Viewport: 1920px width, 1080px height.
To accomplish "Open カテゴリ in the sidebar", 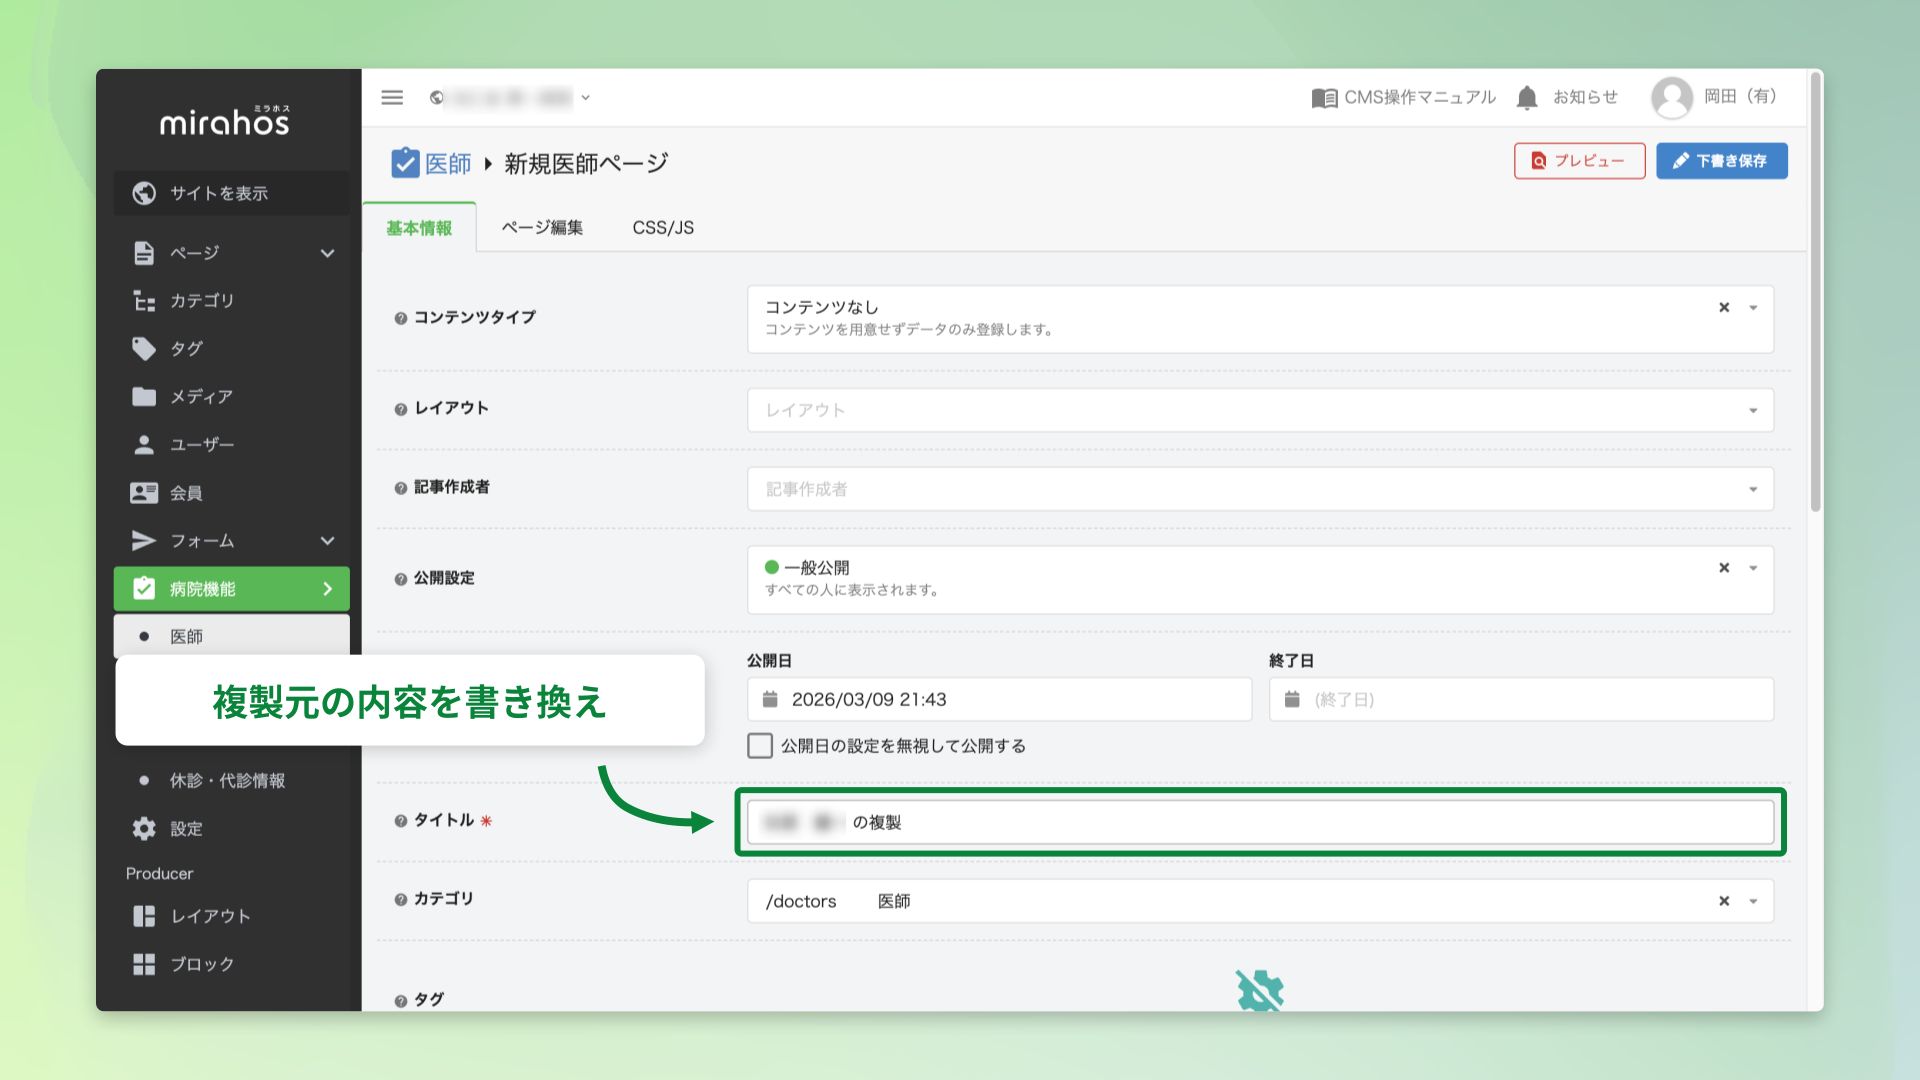I will [x=231, y=301].
